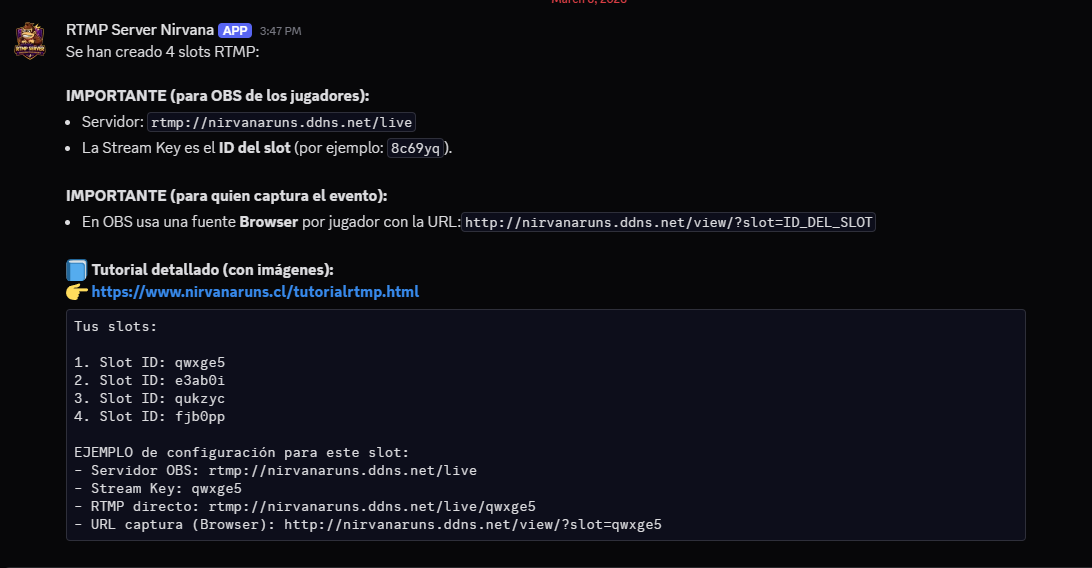Click the APP badge next to the bot name
Viewport: 1092px width, 568px height.
tap(234, 30)
